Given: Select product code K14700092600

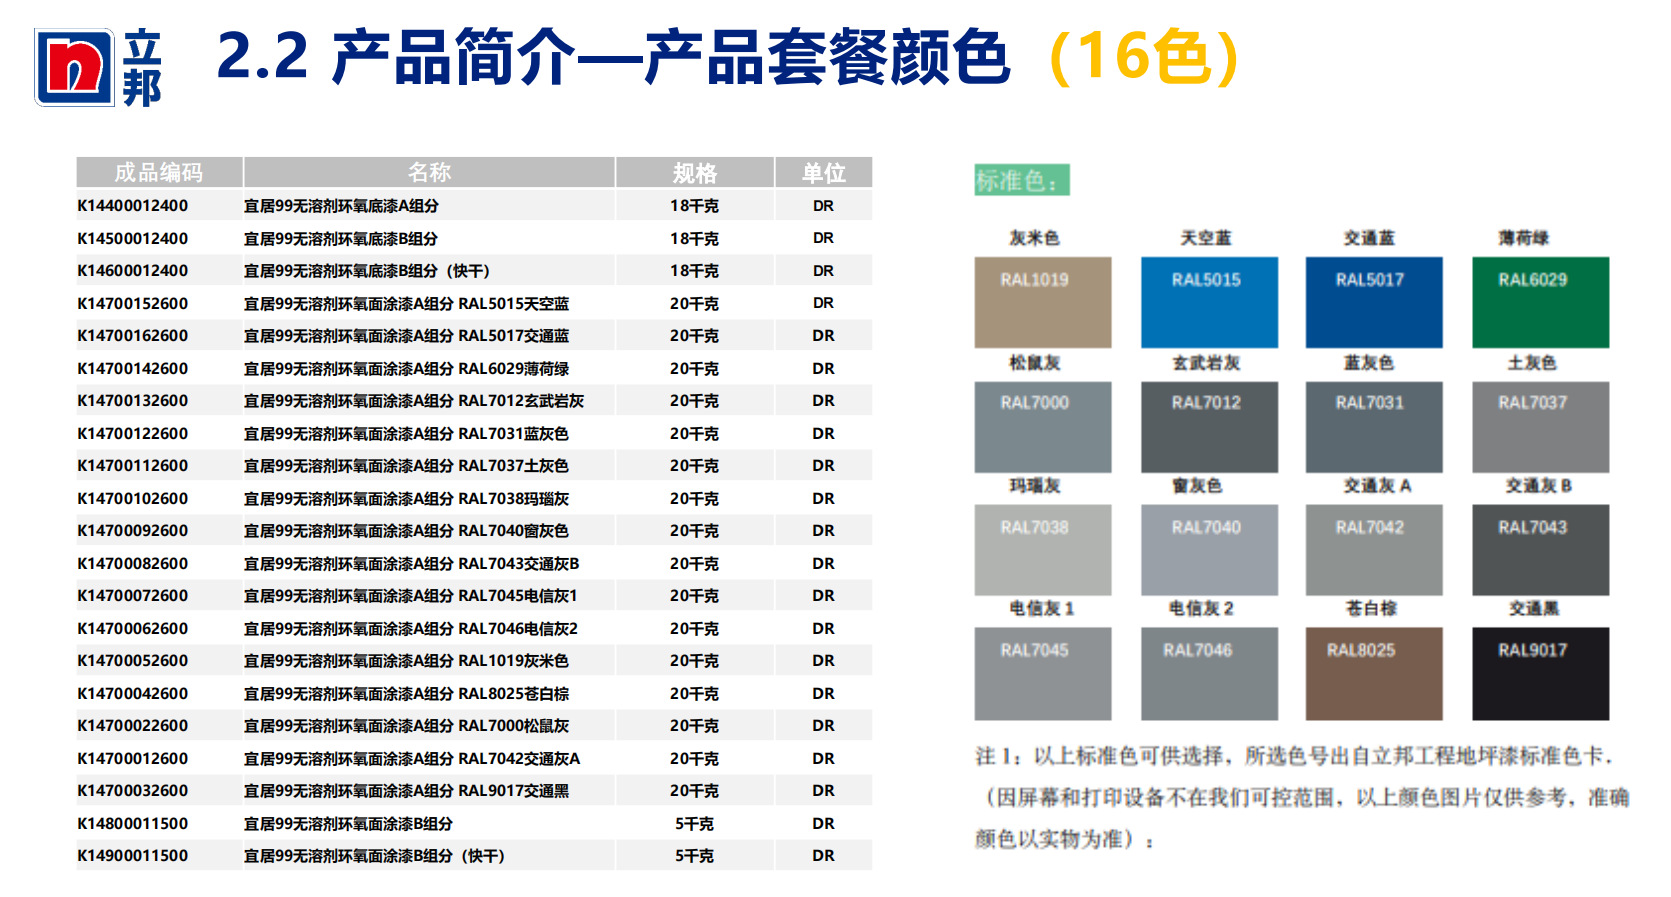Looking at the screenshot, I should tap(133, 531).
